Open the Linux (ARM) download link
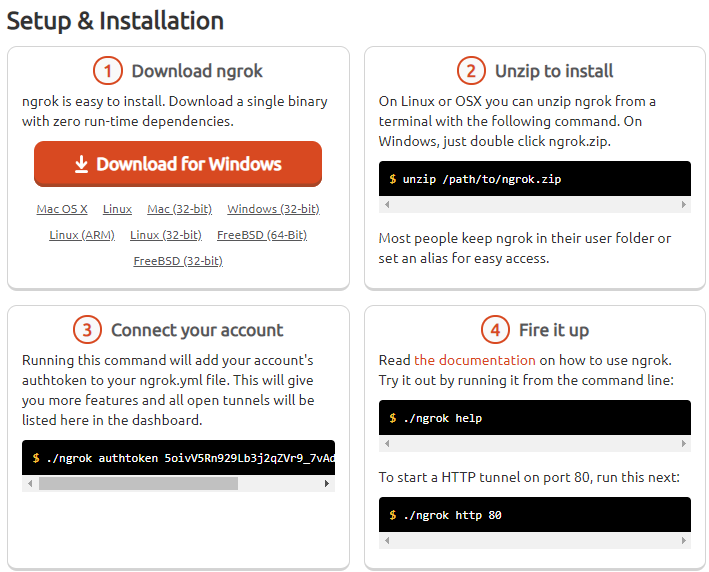 (82, 235)
